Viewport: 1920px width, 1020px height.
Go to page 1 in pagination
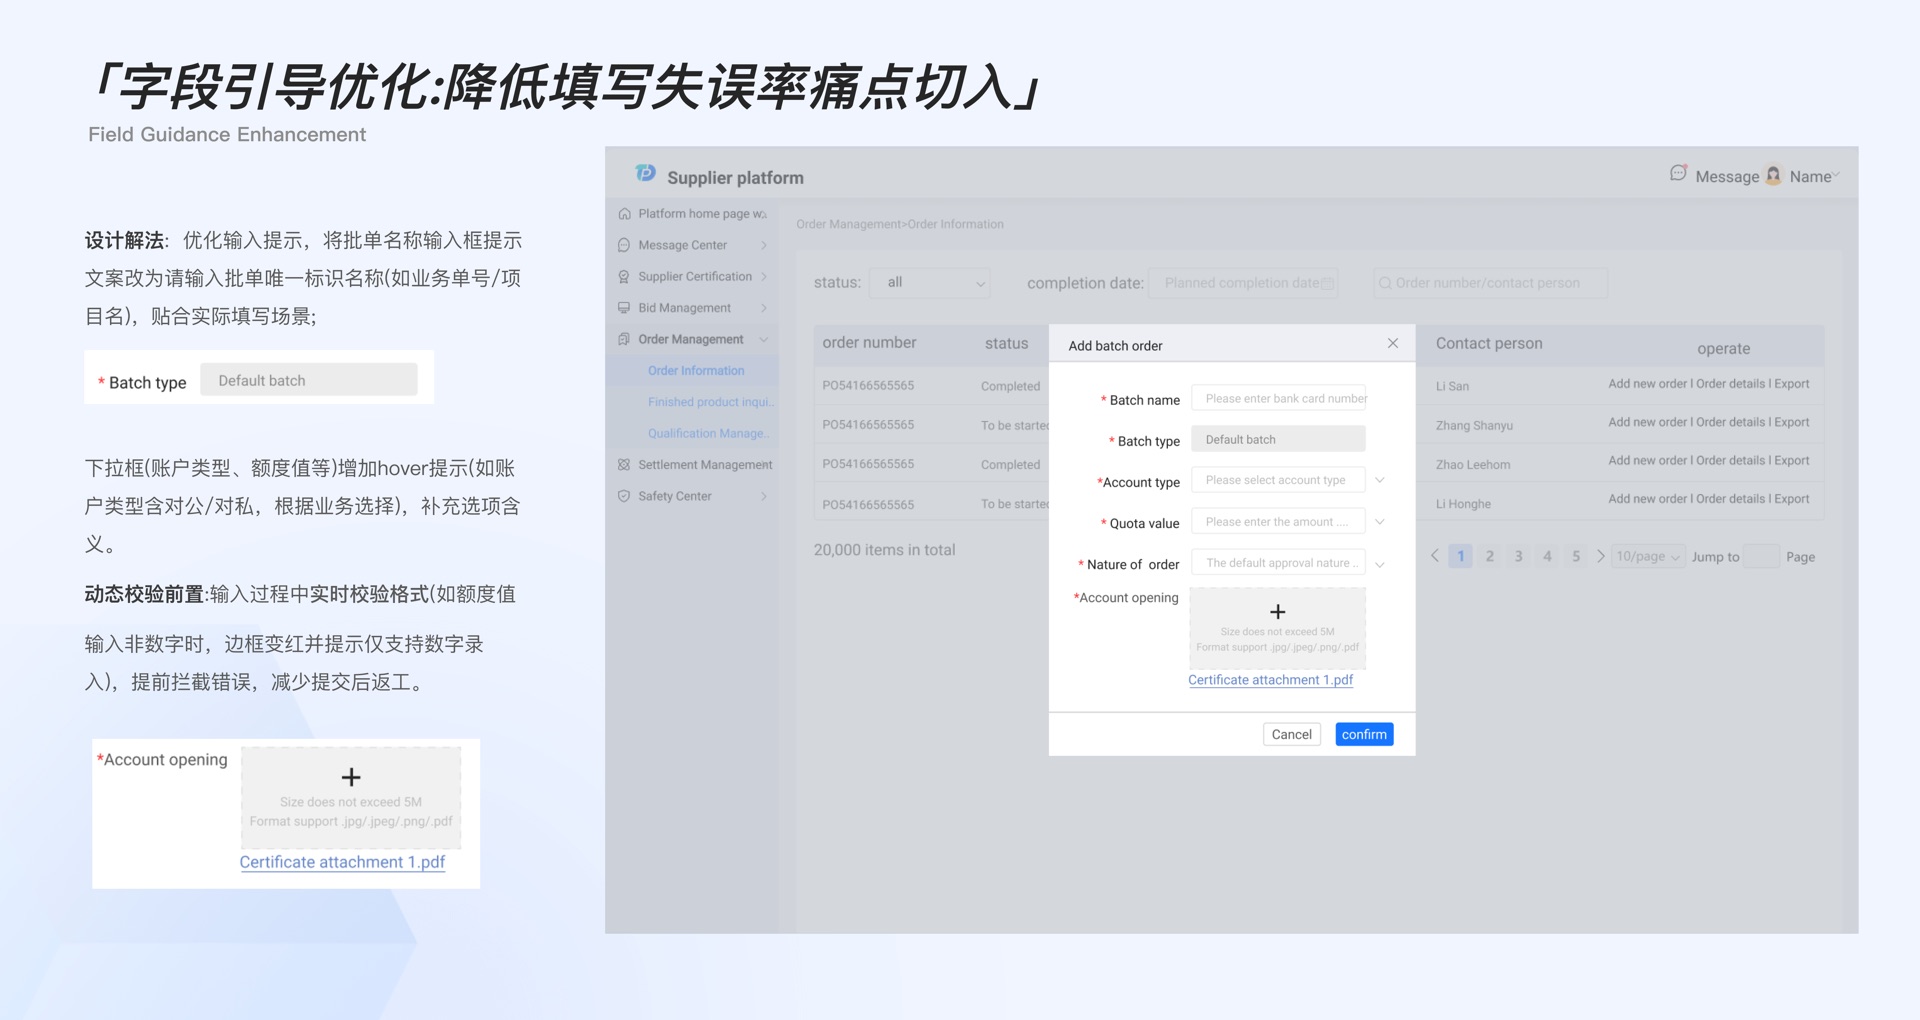click(x=1460, y=556)
